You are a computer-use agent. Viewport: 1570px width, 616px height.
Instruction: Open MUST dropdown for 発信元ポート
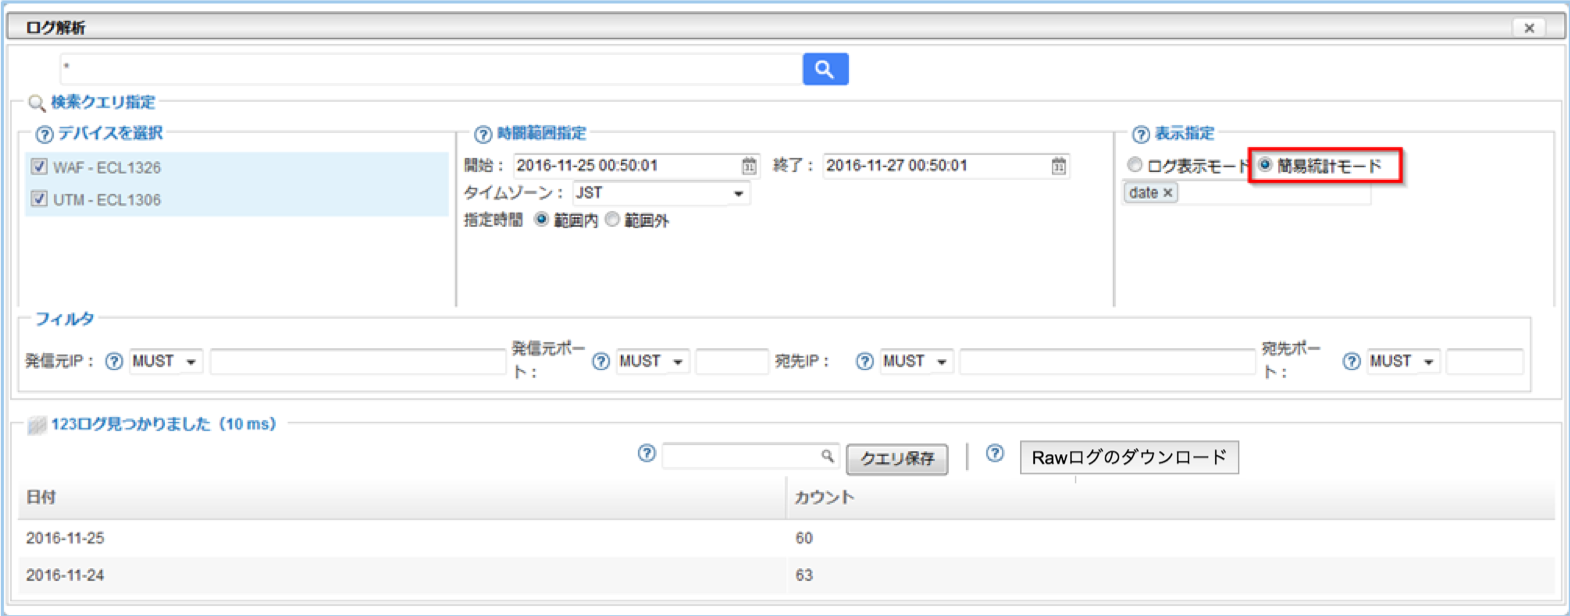tap(652, 362)
